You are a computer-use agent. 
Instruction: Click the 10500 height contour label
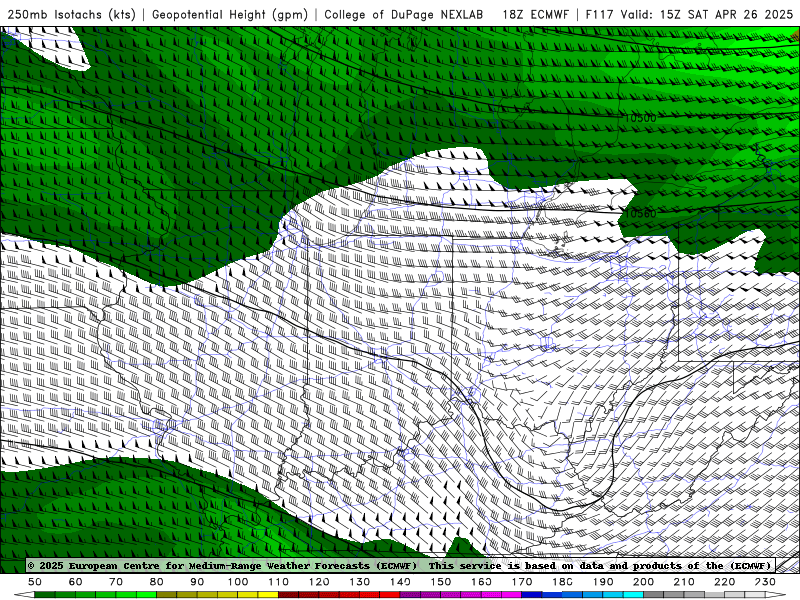[x=641, y=118]
